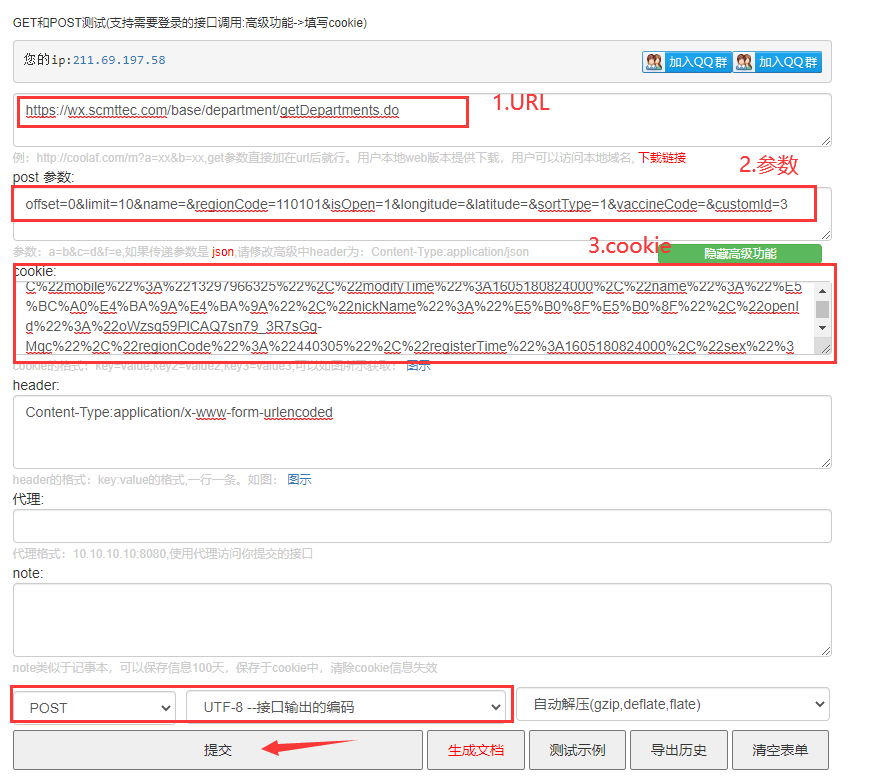The height and width of the screenshot is (777, 877).
Task: Click the 'header:' label
Action: (36, 385)
